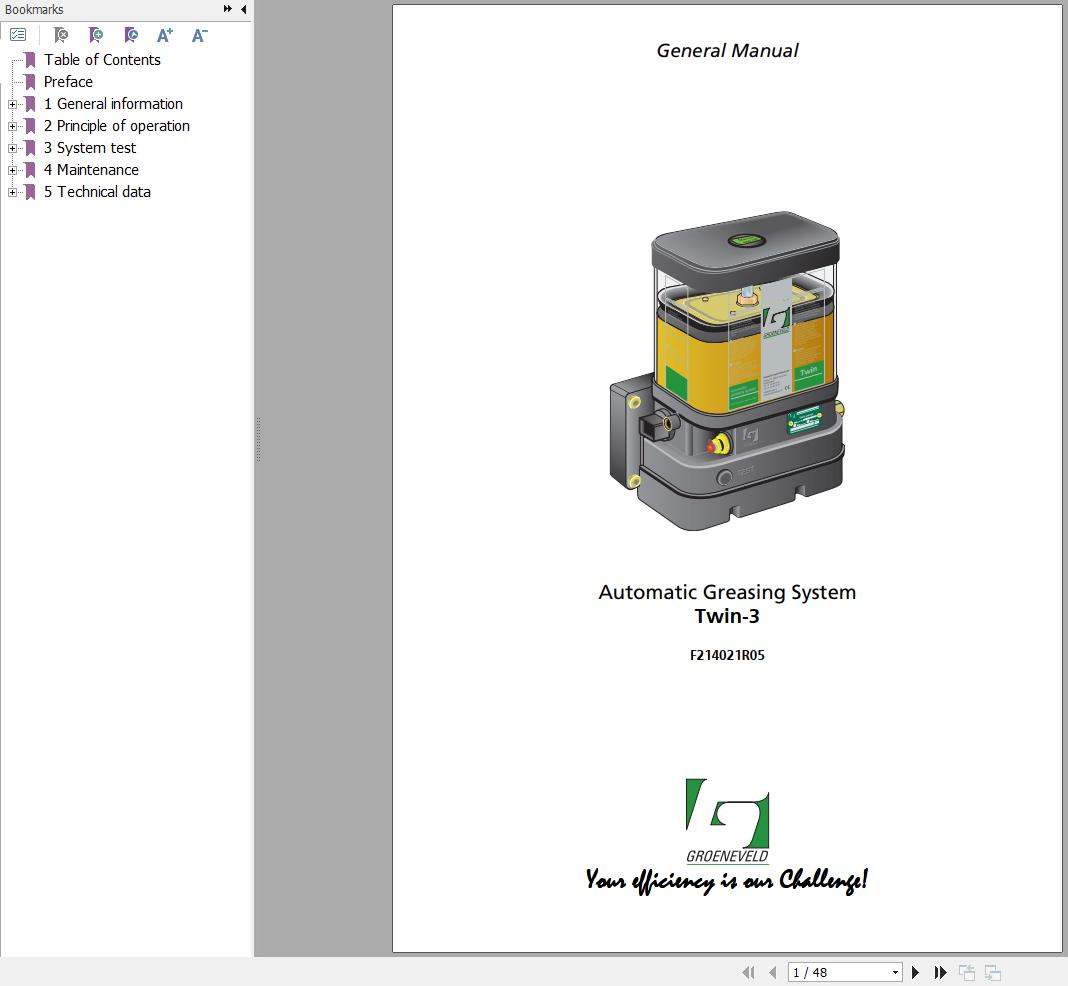The height and width of the screenshot is (986, 1068).
Task: Open the bookmarks options menu icon
Action: pyautogui.click(x=18, y=35)
